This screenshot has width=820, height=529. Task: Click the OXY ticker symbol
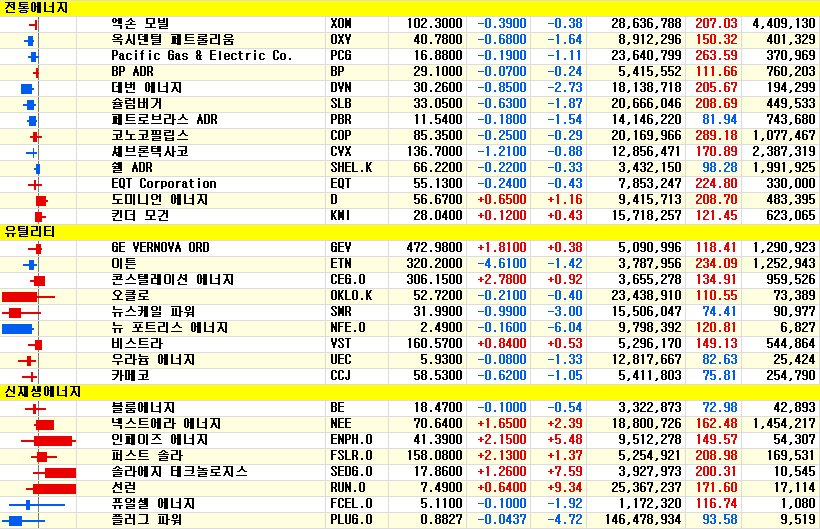340,40
